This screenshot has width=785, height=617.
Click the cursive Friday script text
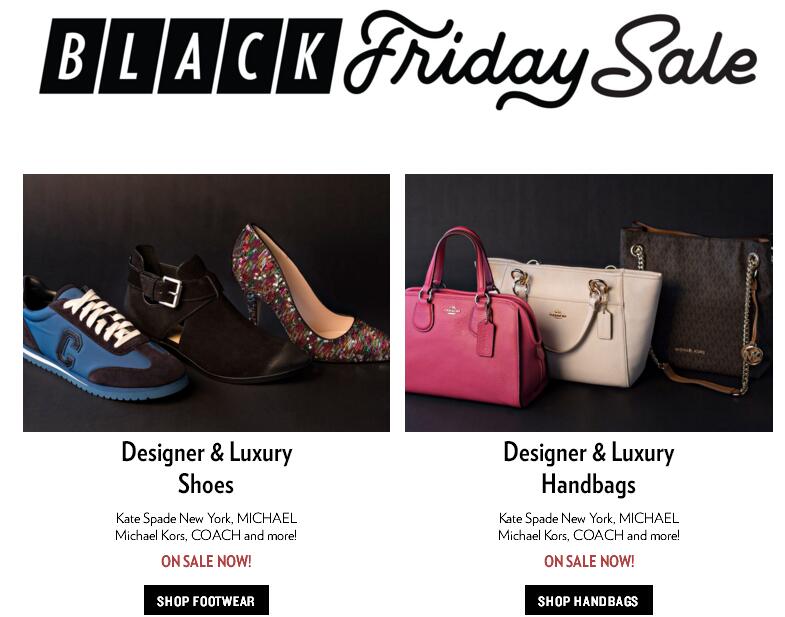pyautogui.click(x=466, y=59)
